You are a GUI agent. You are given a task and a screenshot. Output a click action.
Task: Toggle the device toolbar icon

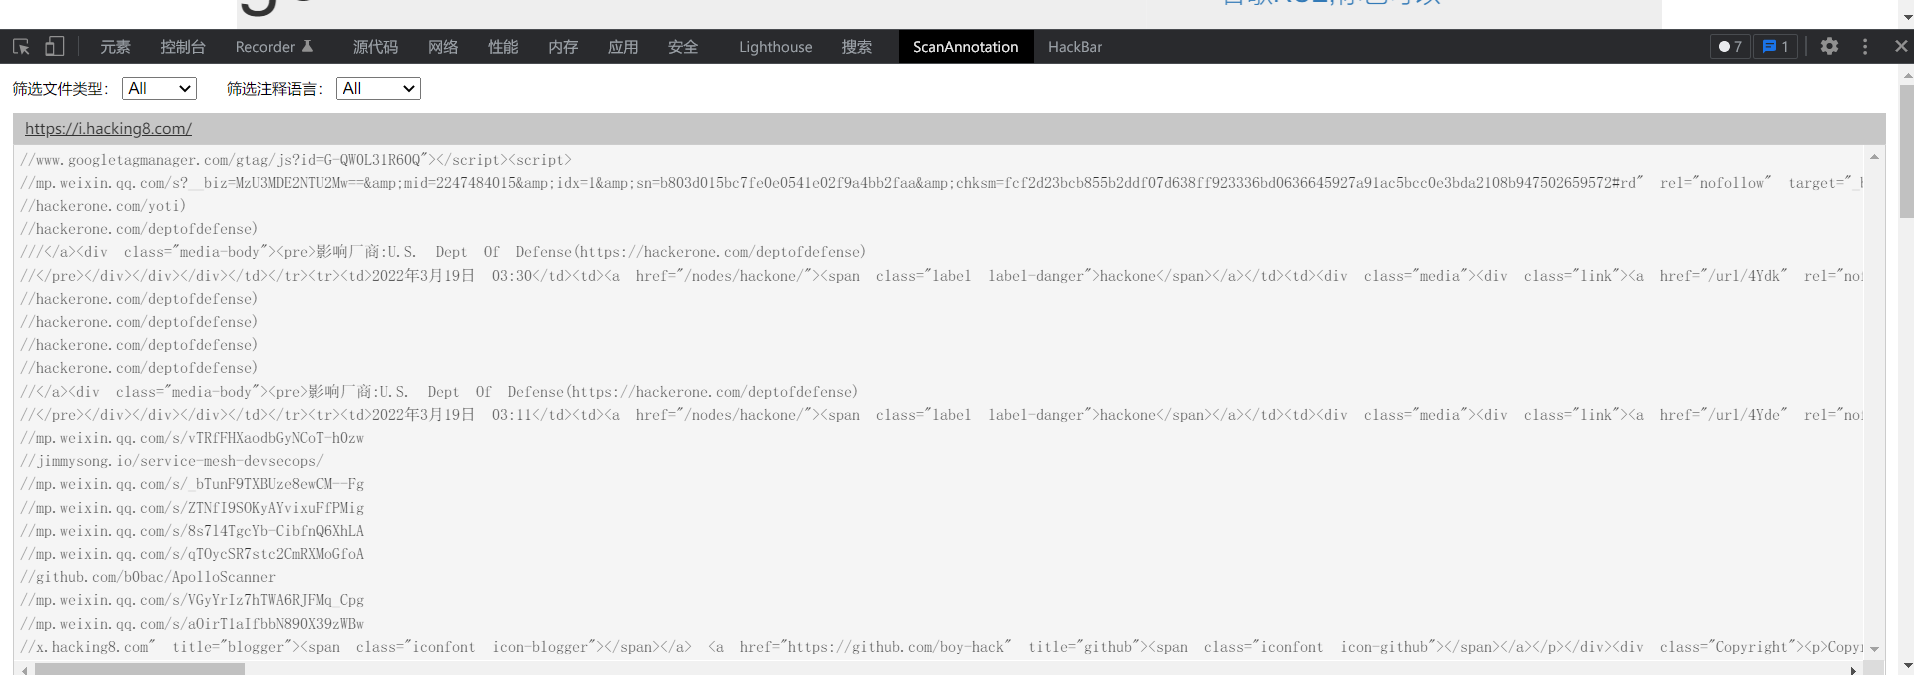tap(55, 46)
